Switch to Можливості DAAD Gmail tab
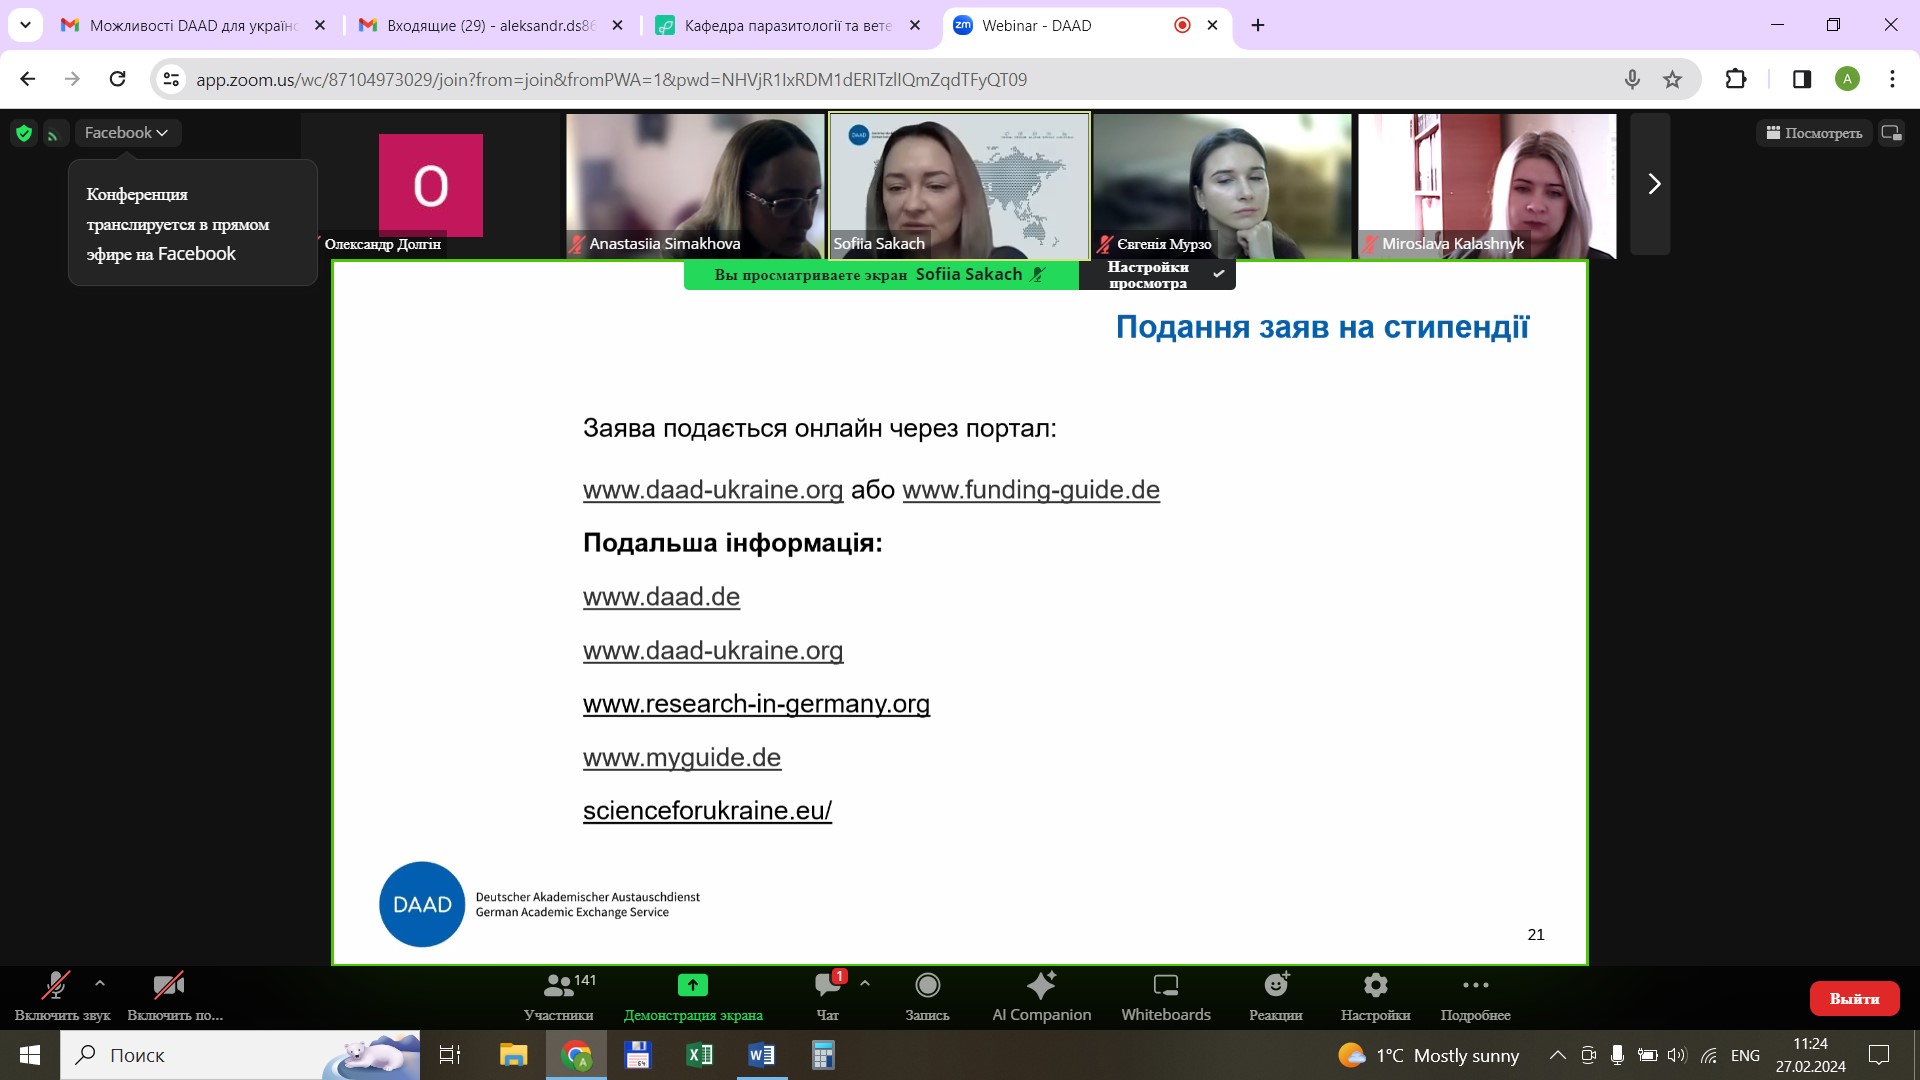The image size is (1920, 1080). [193, 26]
